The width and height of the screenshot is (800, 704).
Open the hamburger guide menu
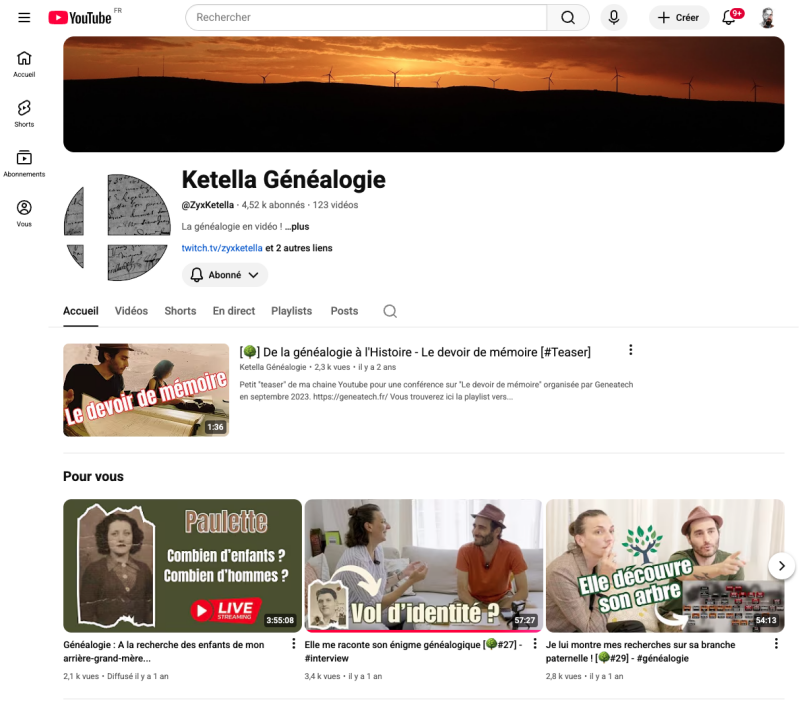point(24,17)
